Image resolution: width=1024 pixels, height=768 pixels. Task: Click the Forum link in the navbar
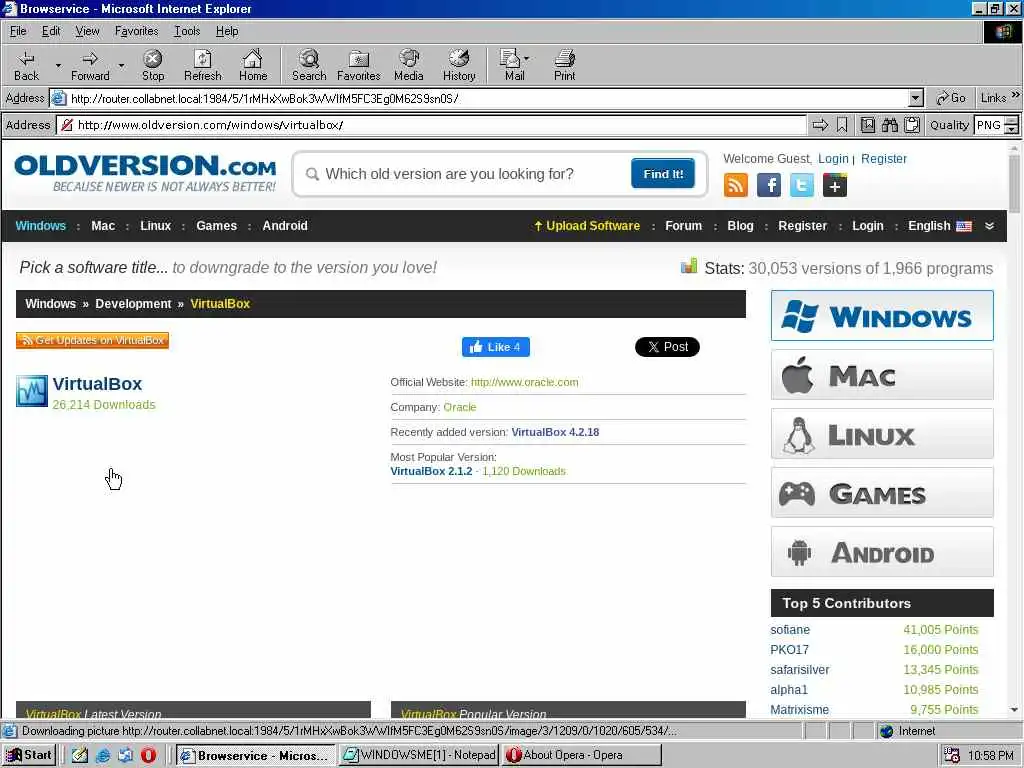[683, 226]
